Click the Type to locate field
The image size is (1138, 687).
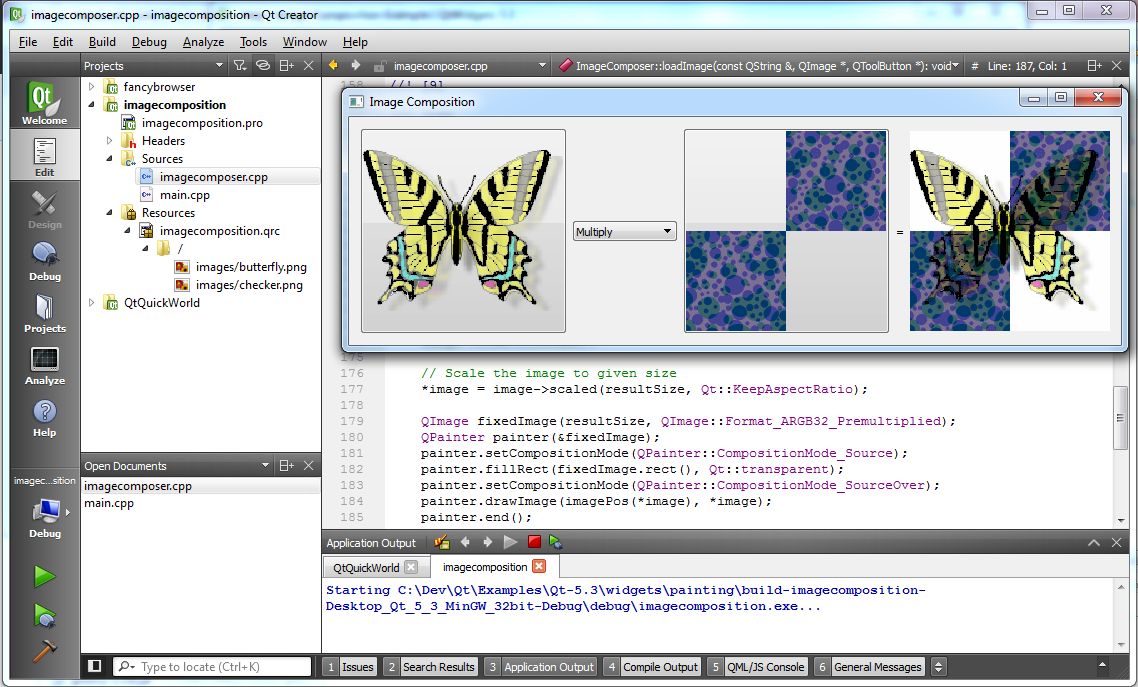(213, 666)
